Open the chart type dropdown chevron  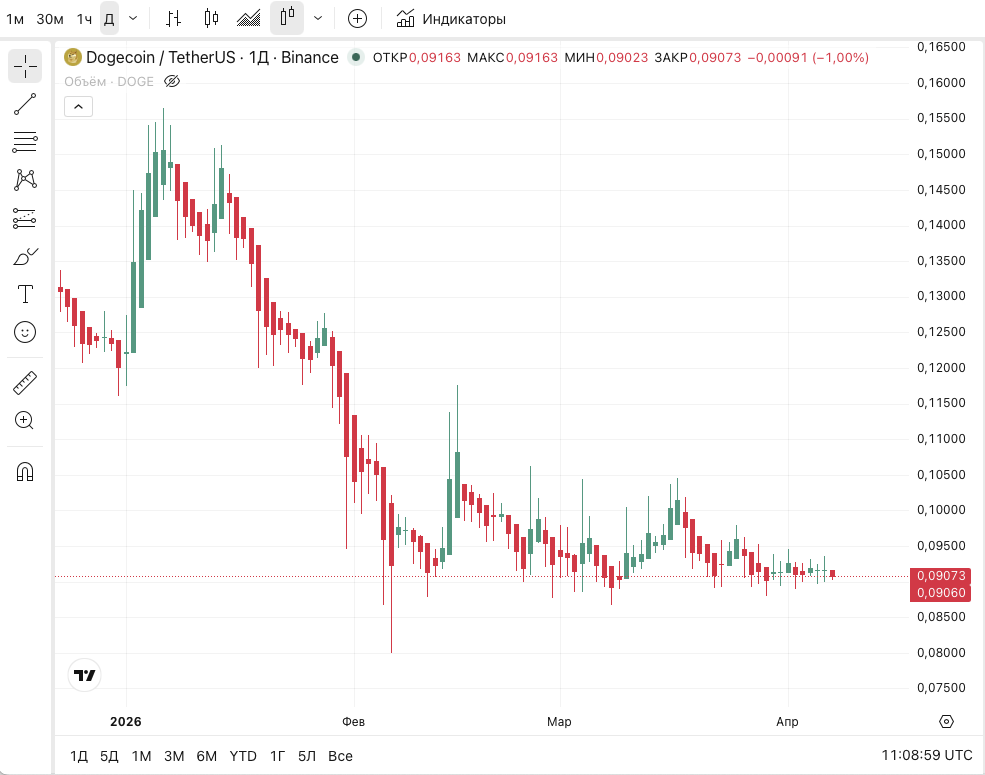[318, 18]
